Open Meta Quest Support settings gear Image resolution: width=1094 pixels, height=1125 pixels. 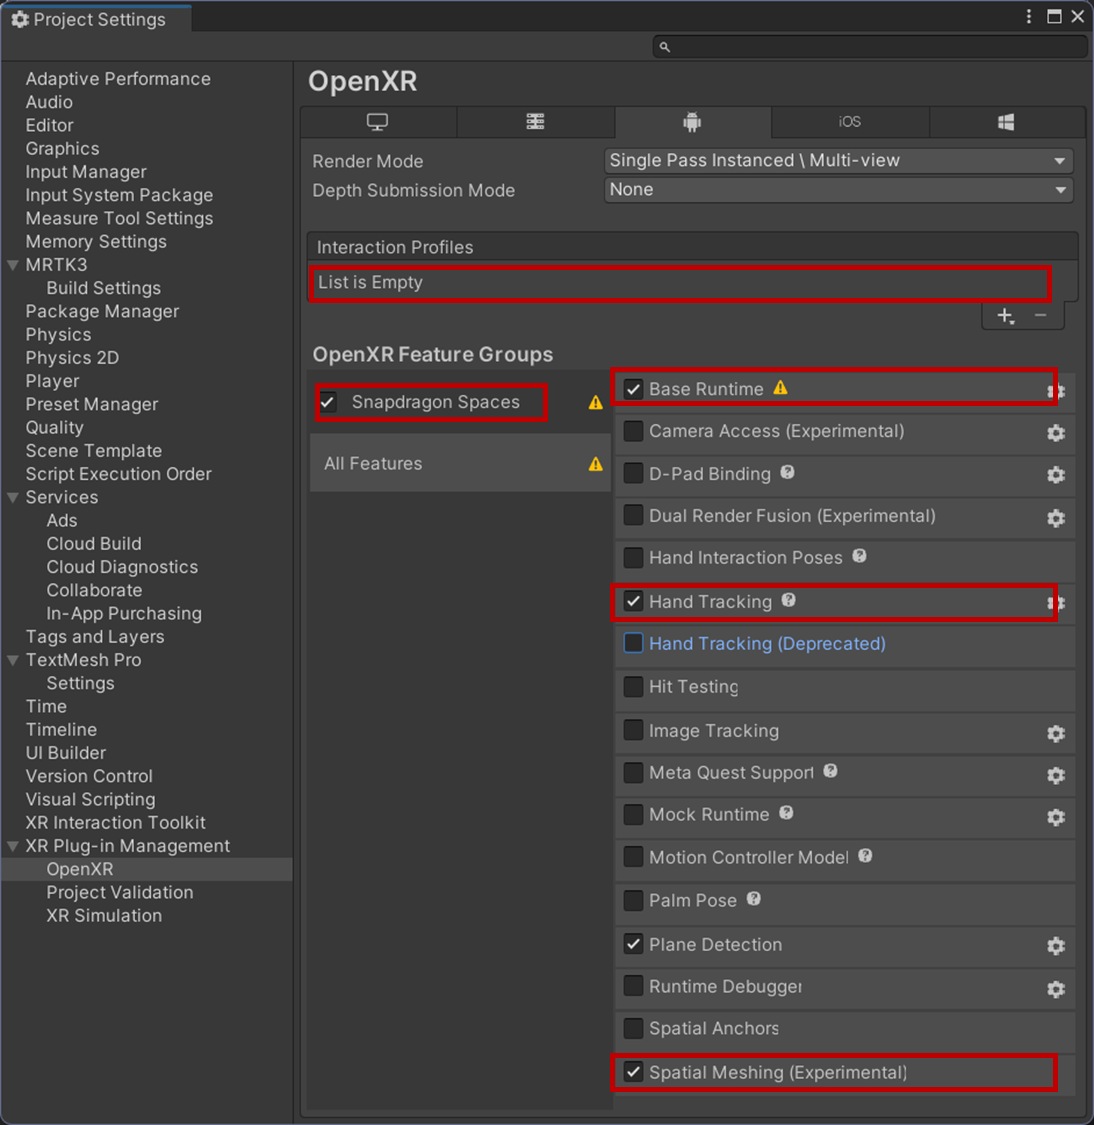point(1055,775)
